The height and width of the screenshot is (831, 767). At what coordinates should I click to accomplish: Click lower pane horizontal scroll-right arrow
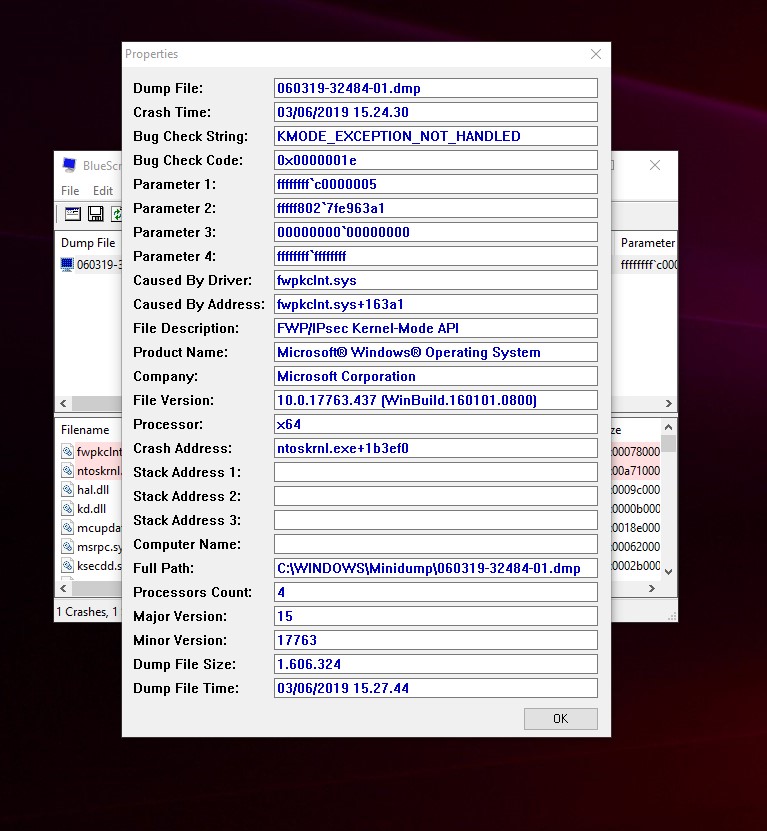652,588
